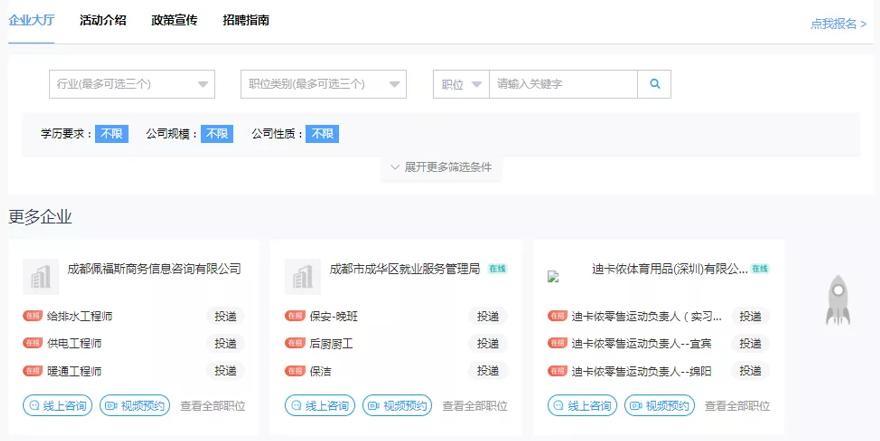Click the 在招 badge beside 保安-晚班
Viewport: 880px width, 441px height.
click(295, 316)
